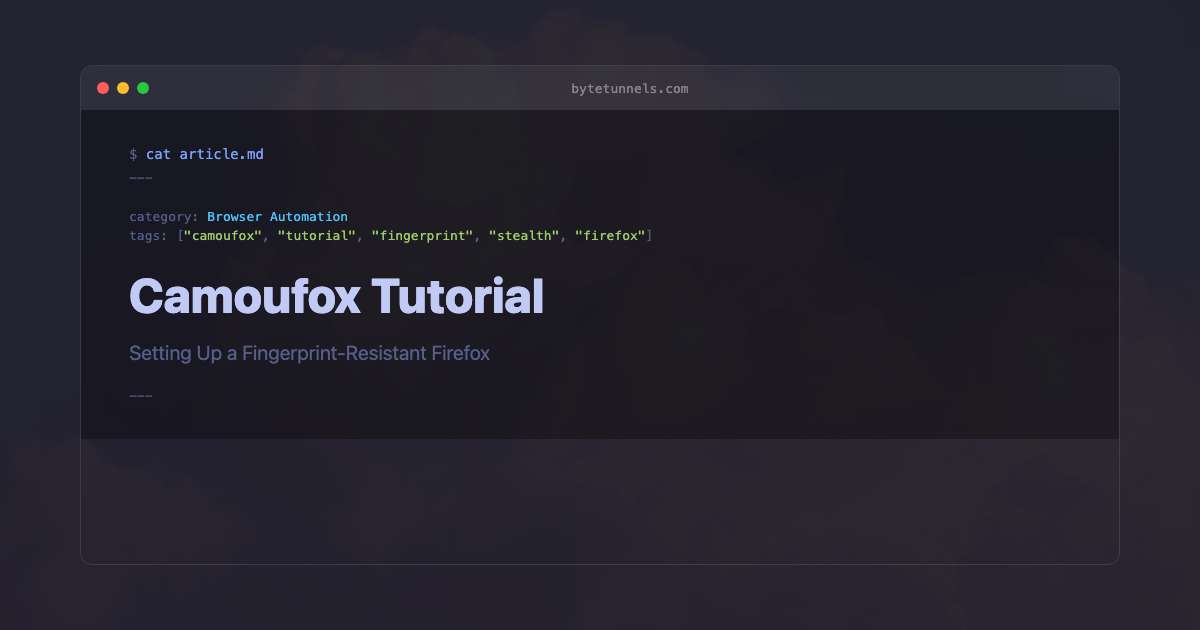Image resolution: width=1200 pixels, height=630 pixels.
Task: Click the upper frontmatter divider dashes
Action: tap(140, 176)
